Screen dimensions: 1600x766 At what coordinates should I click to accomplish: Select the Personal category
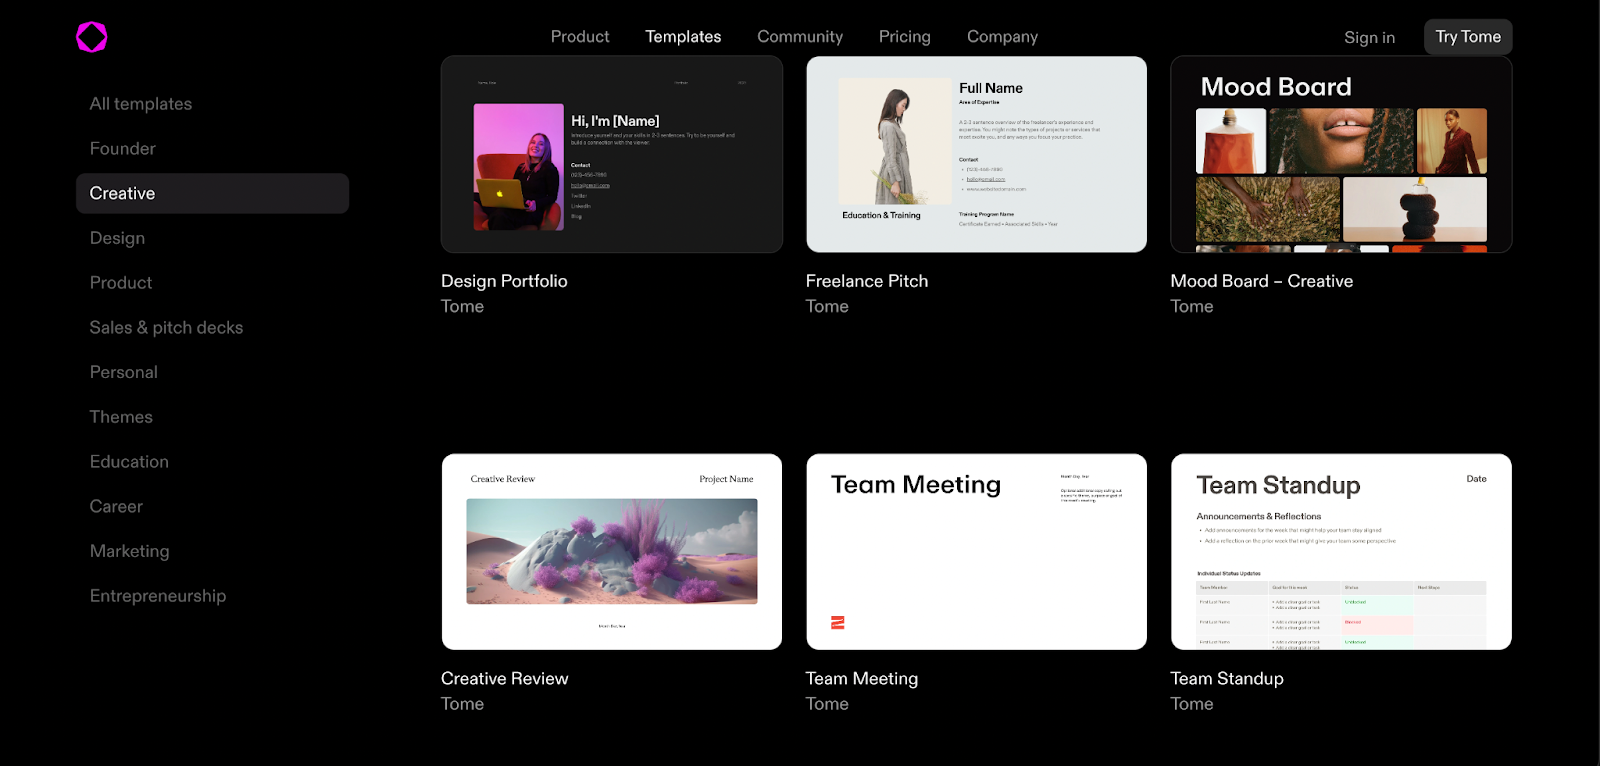pyautogui.click(x=124, y=372)
